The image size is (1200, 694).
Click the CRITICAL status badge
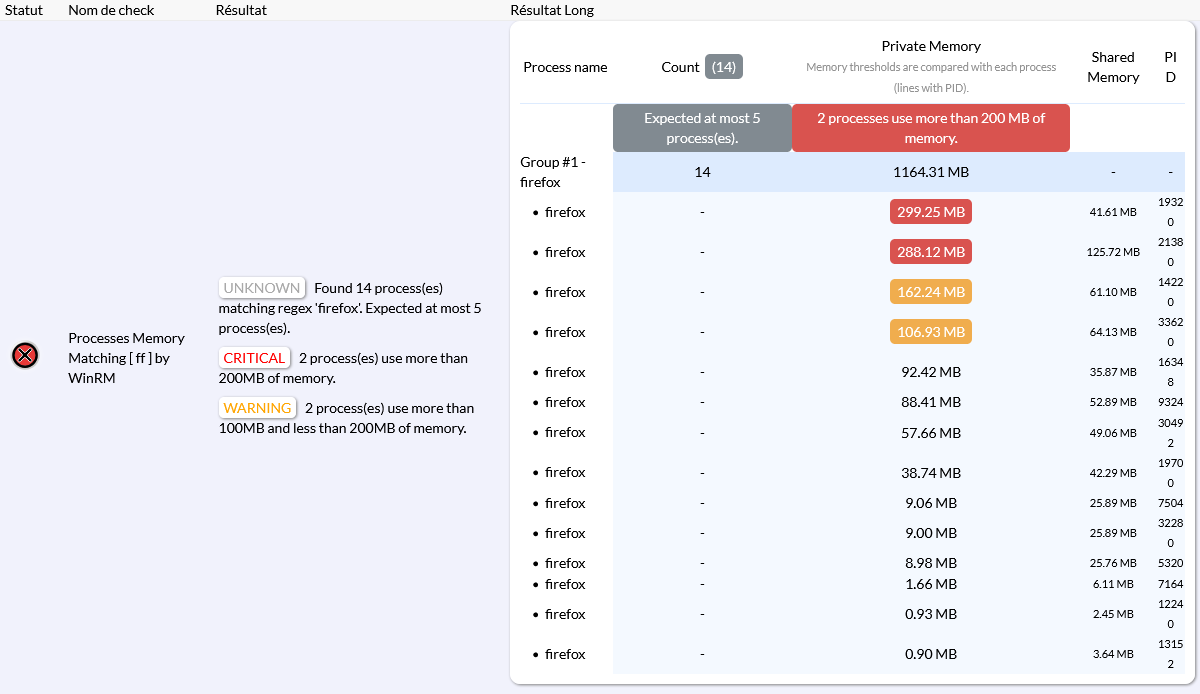pos(254,358)
